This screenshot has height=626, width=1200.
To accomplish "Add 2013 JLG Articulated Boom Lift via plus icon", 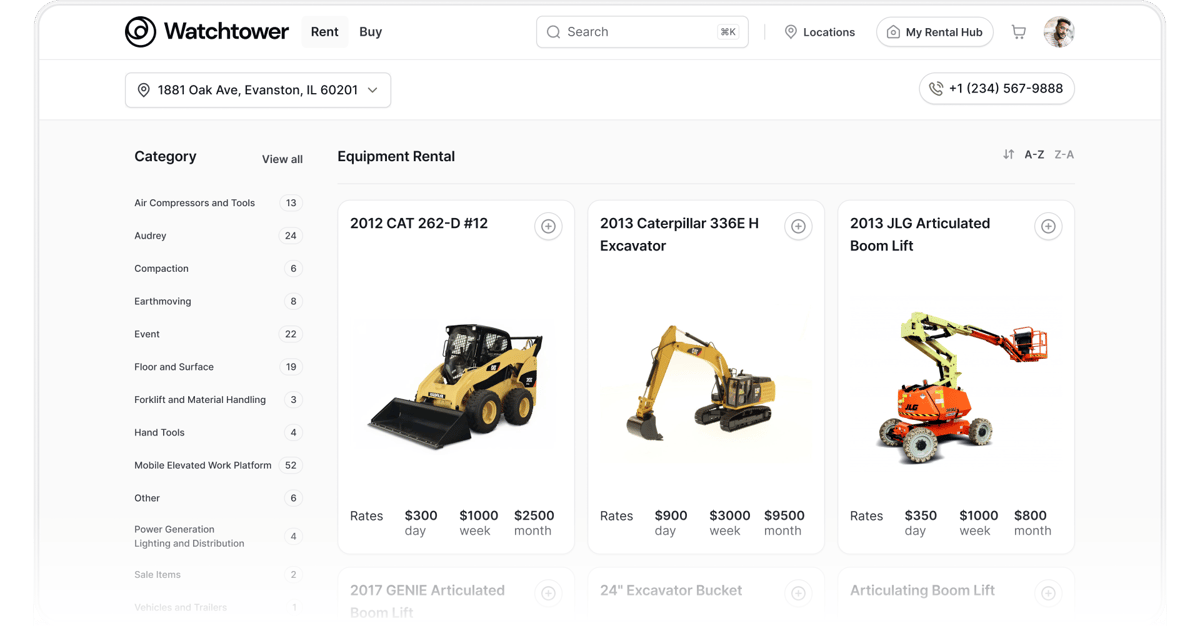I will (x=1048, y=226).
